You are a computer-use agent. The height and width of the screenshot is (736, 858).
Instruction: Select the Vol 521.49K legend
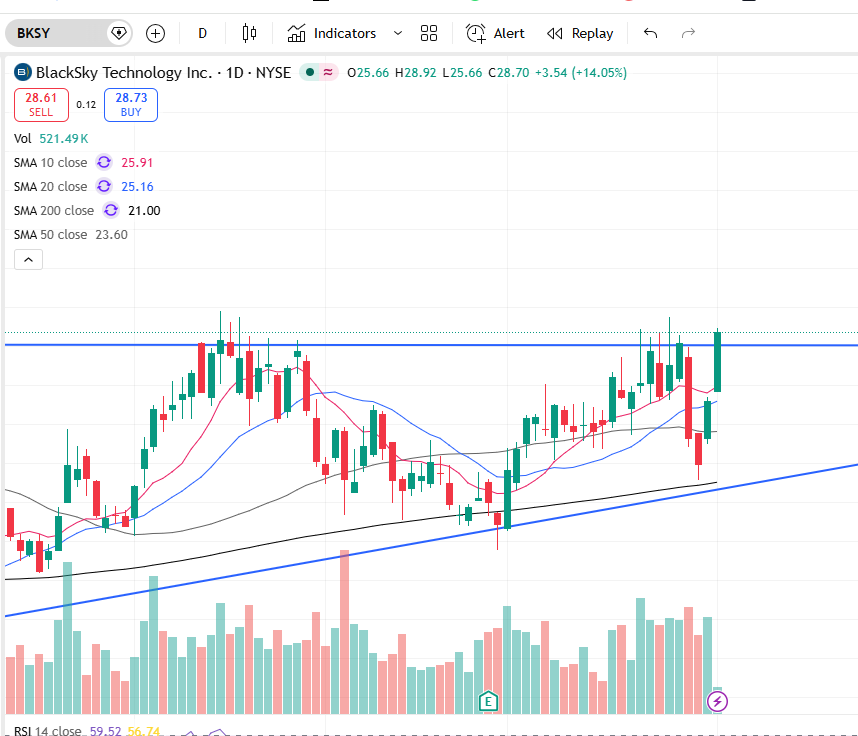(51, 138)
